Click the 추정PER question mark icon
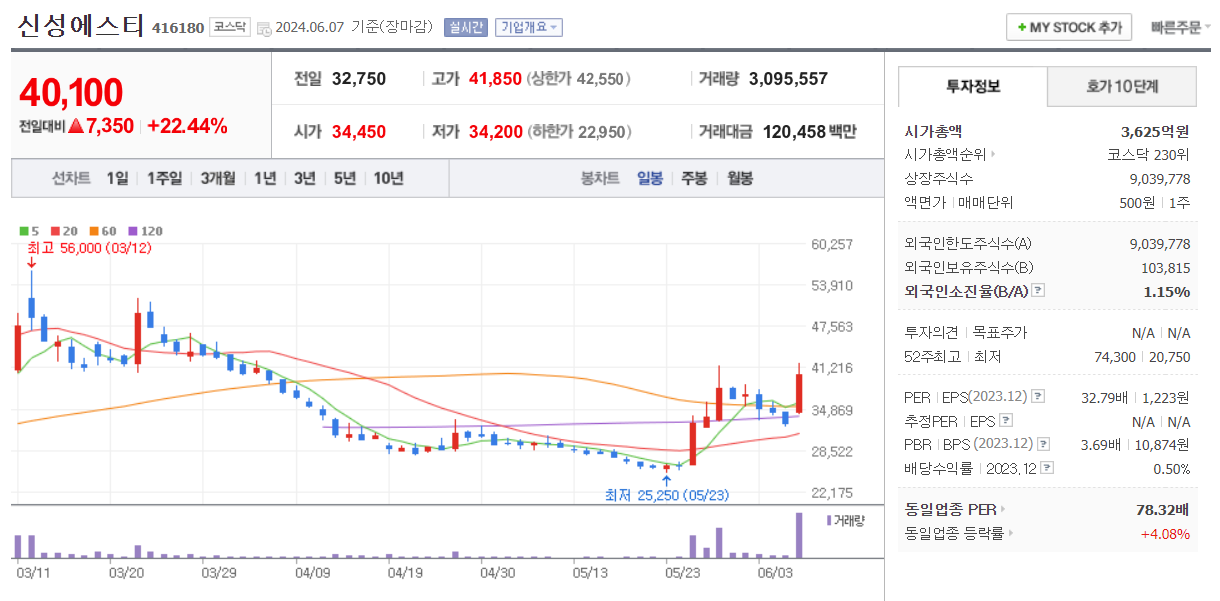The width and height of the screenshot is (1220, 601). click(1006, 419)
